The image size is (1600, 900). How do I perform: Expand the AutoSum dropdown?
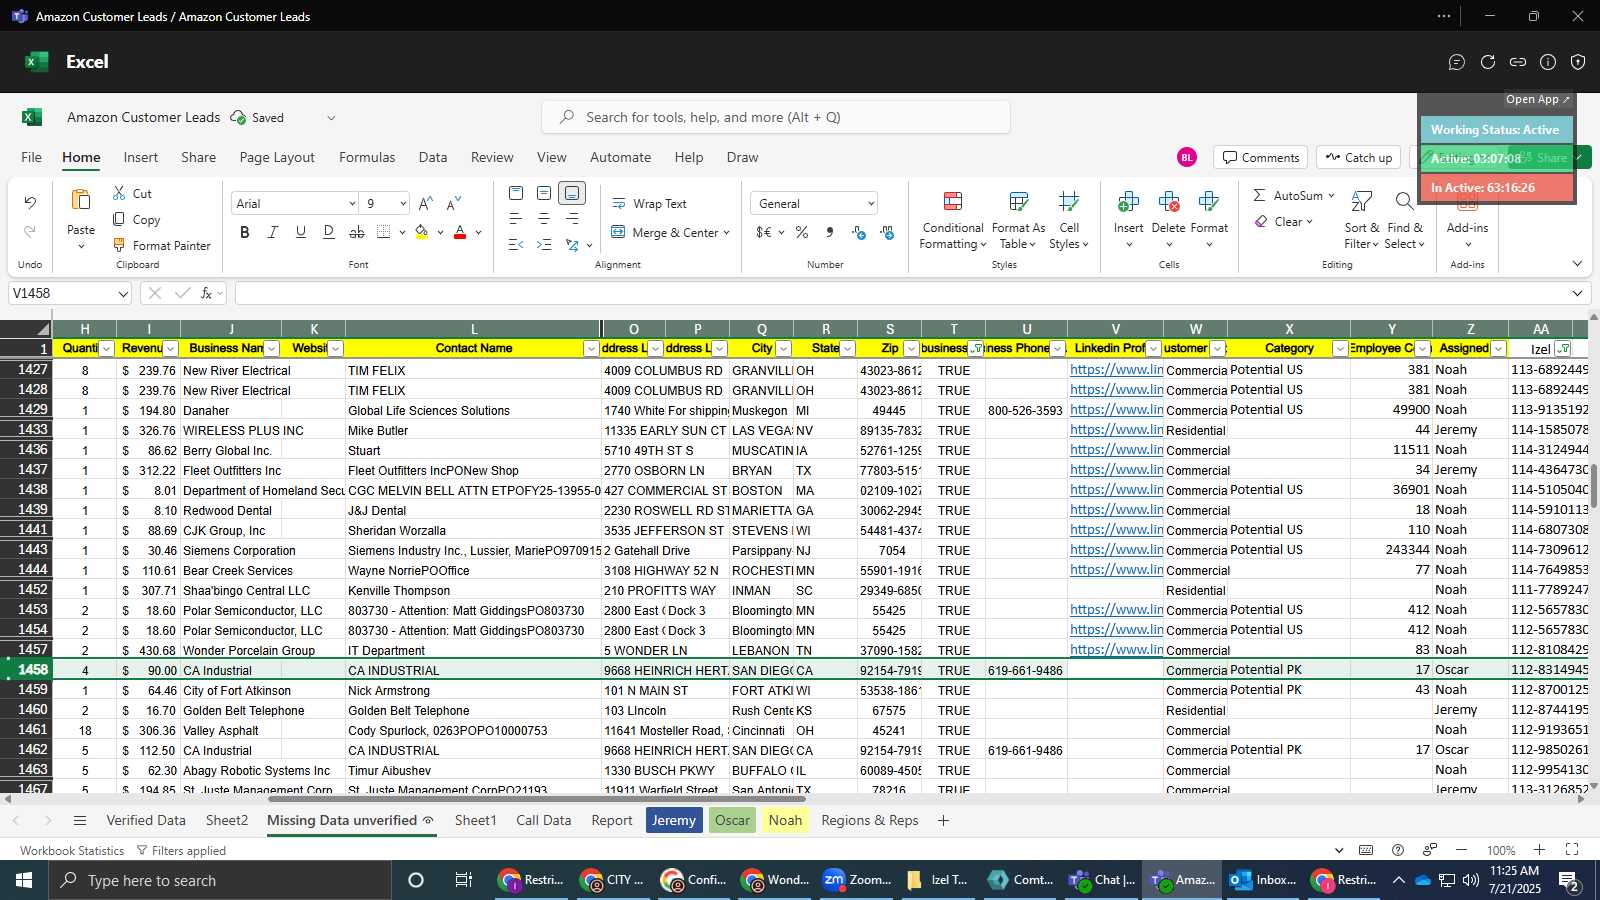(x=1333, y=196)
